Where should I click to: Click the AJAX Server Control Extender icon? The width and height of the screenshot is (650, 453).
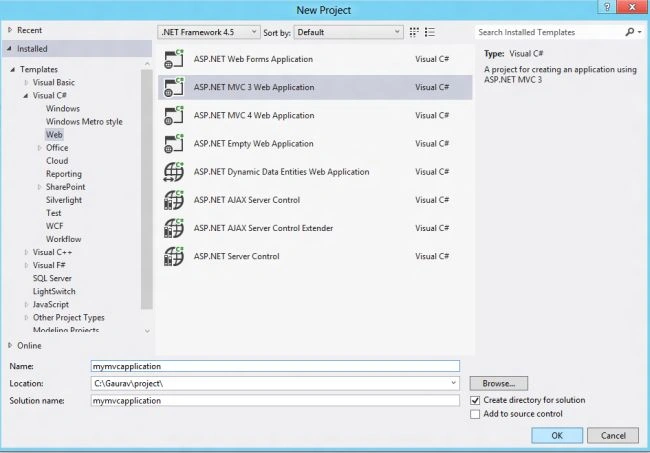click(174, 228)
